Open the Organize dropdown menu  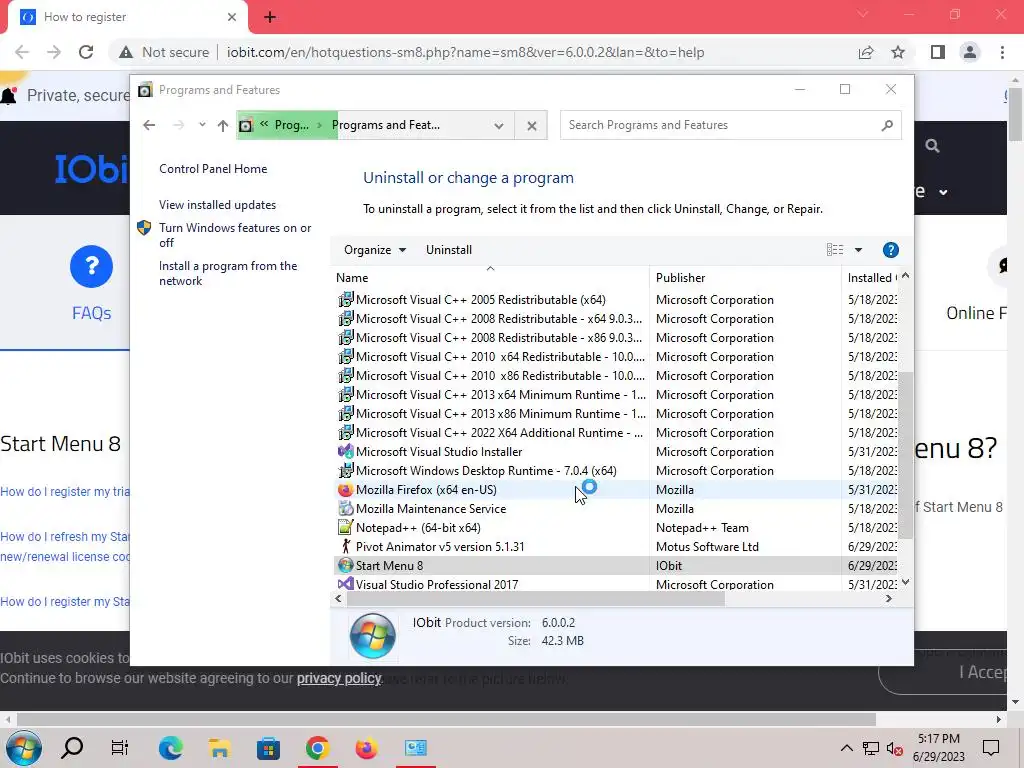click(x=375, y=249)
